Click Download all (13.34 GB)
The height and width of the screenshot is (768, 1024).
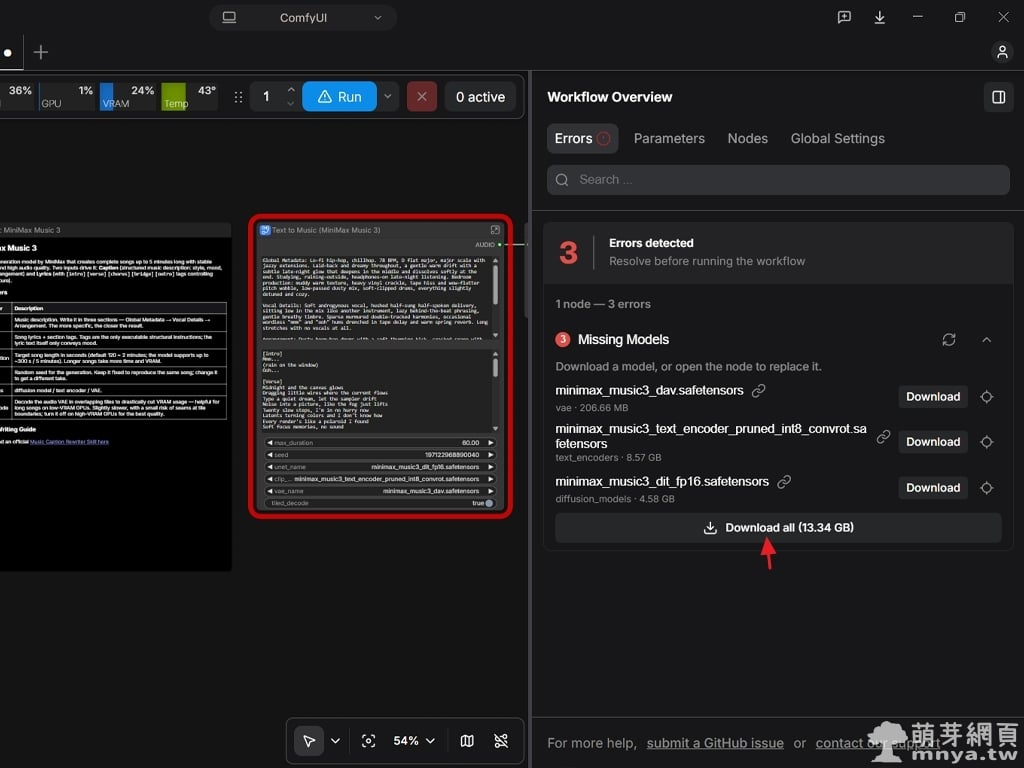coord(778,528)
